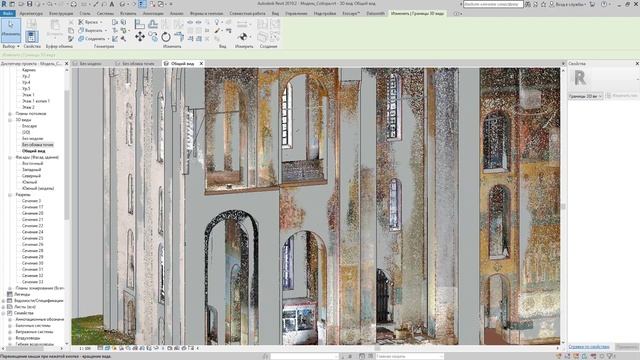Open the Вход в службы sign-in dropdown
The image size is (640, 360).
(x=567, y=4)
